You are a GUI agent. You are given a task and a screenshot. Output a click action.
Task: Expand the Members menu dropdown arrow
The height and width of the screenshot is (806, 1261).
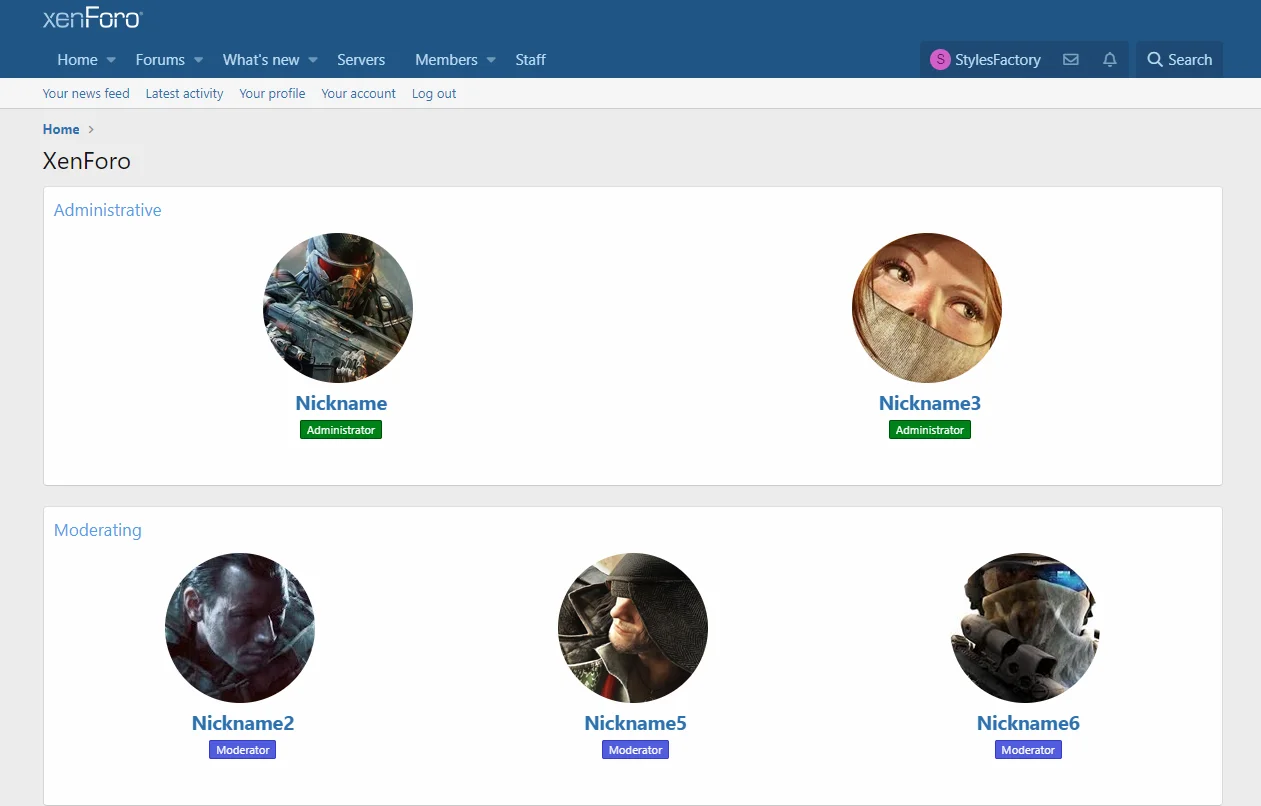point(491,60)
